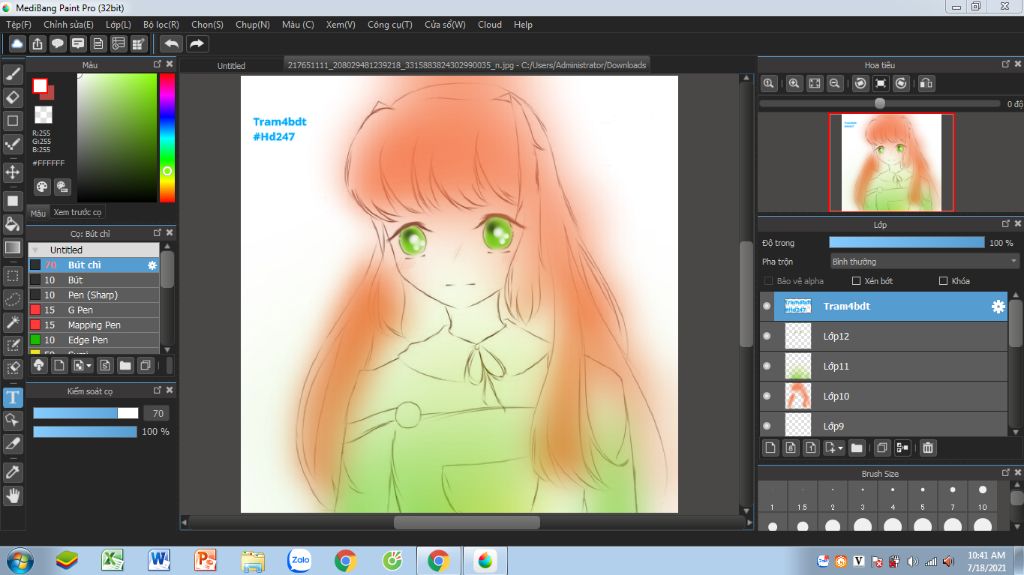Hide the Lớp12 layer
This screenshot has height=575, width=1024.
point(767,337)
